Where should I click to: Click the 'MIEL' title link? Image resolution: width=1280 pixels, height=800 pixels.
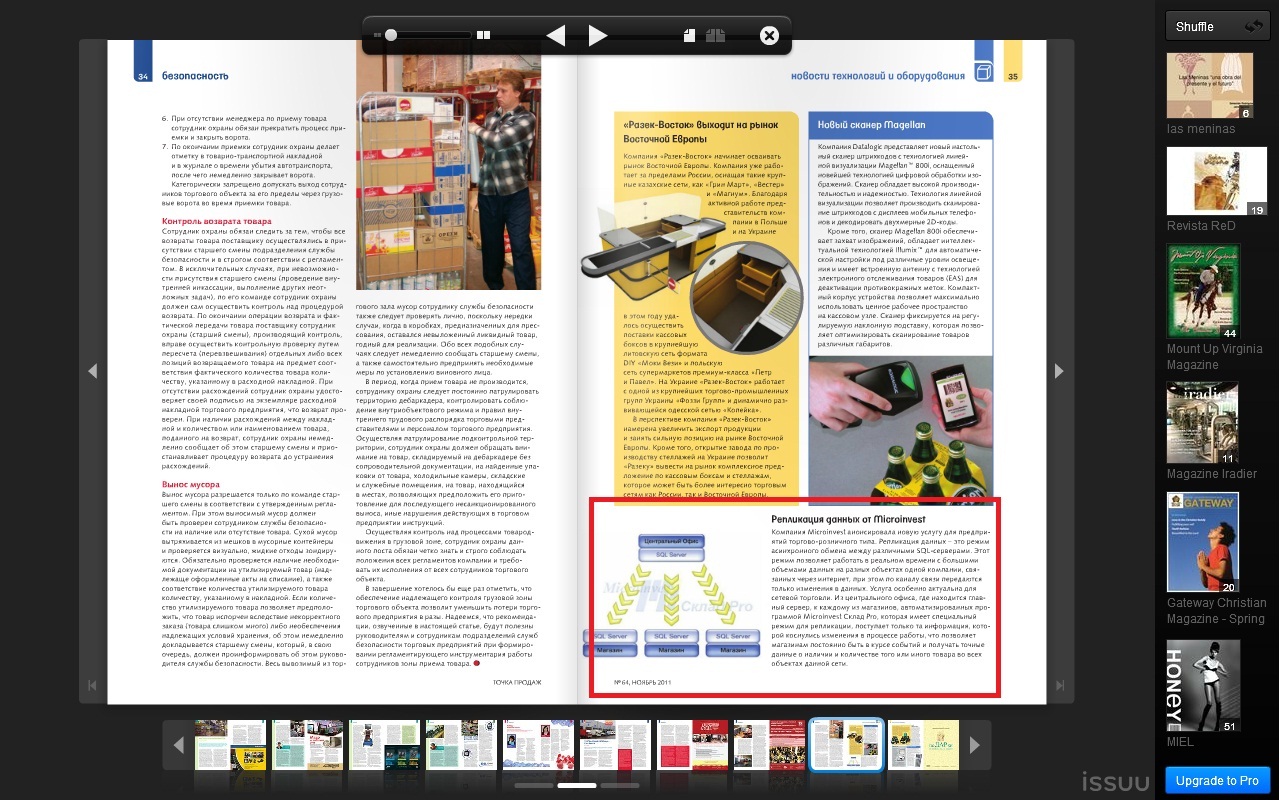(x=1181, y=742)
